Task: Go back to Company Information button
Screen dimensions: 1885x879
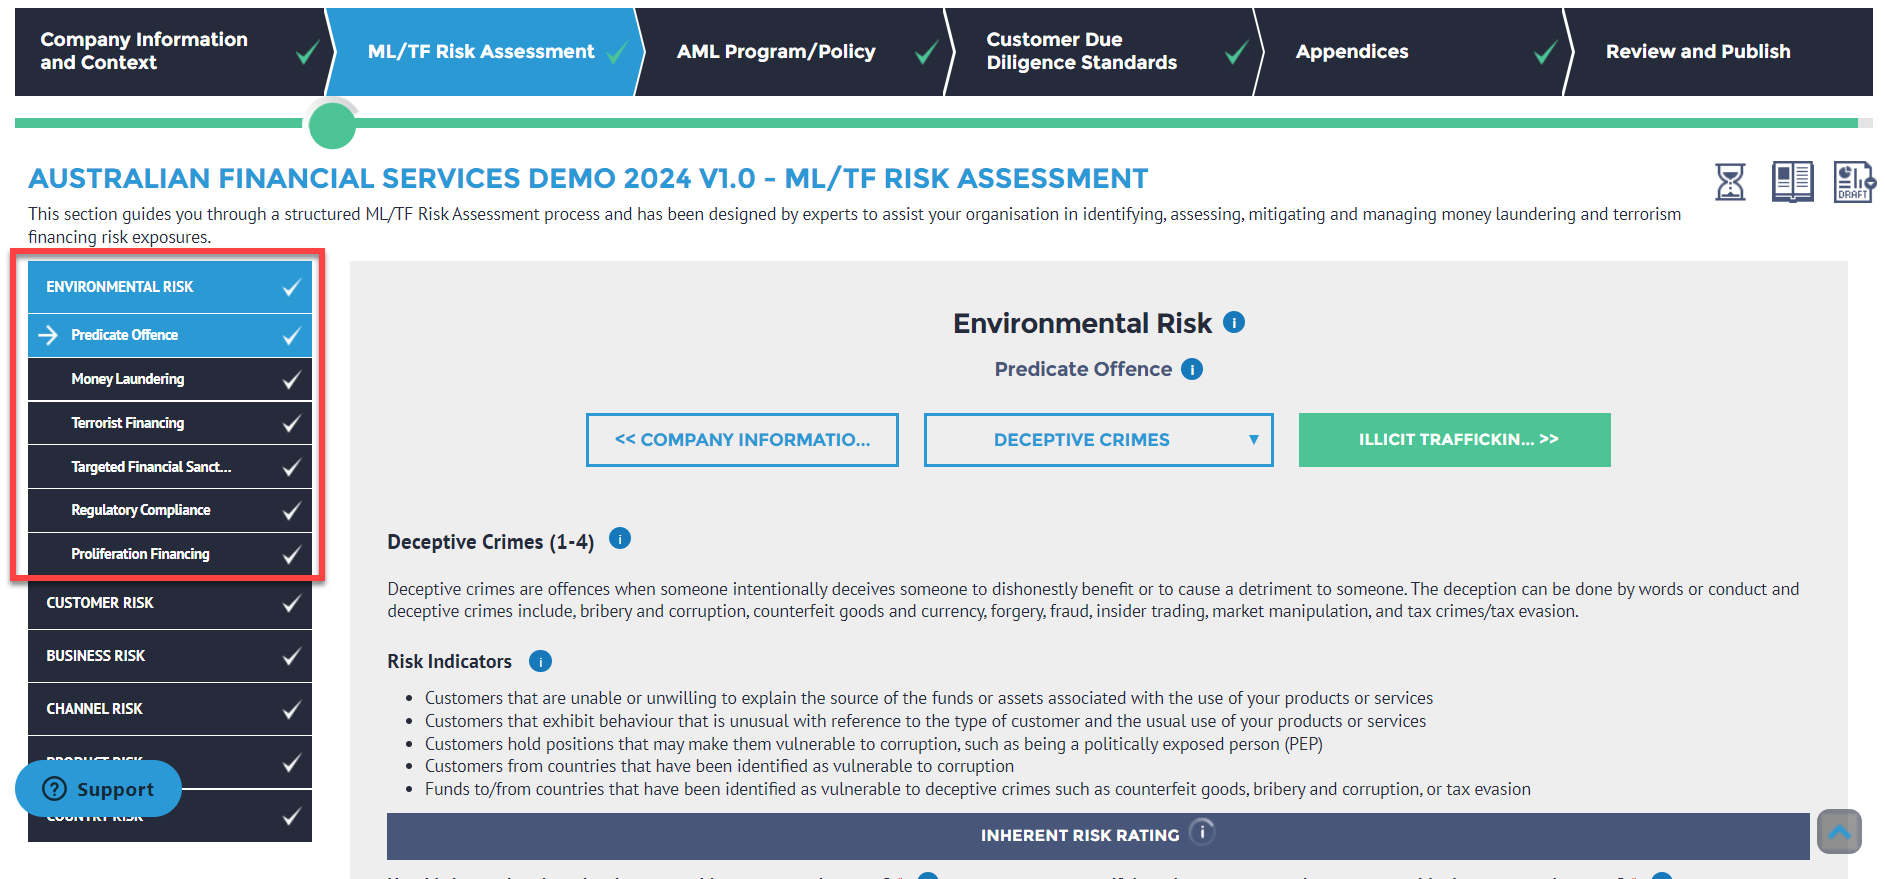Action: coord(742,440)
